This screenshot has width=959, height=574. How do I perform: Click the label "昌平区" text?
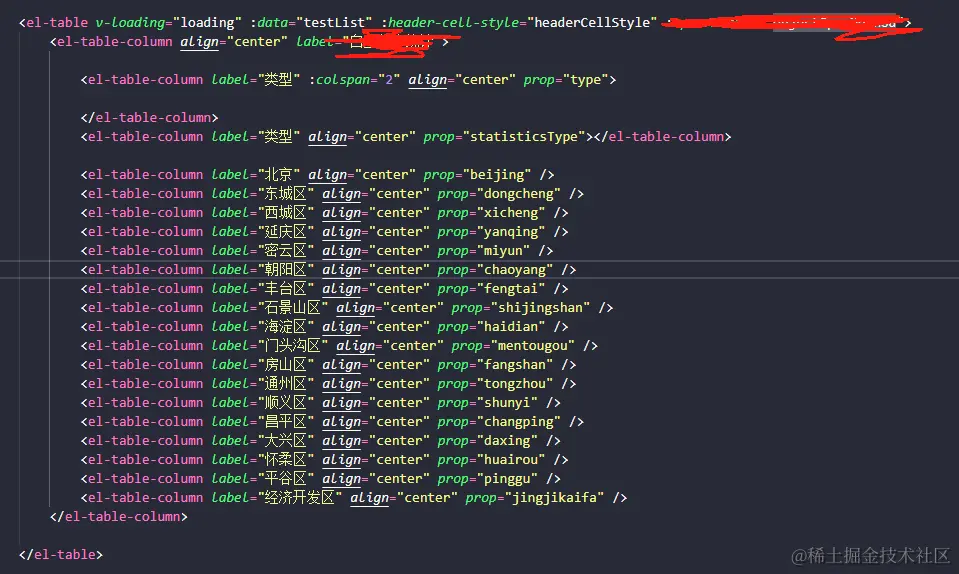(286, 421)
